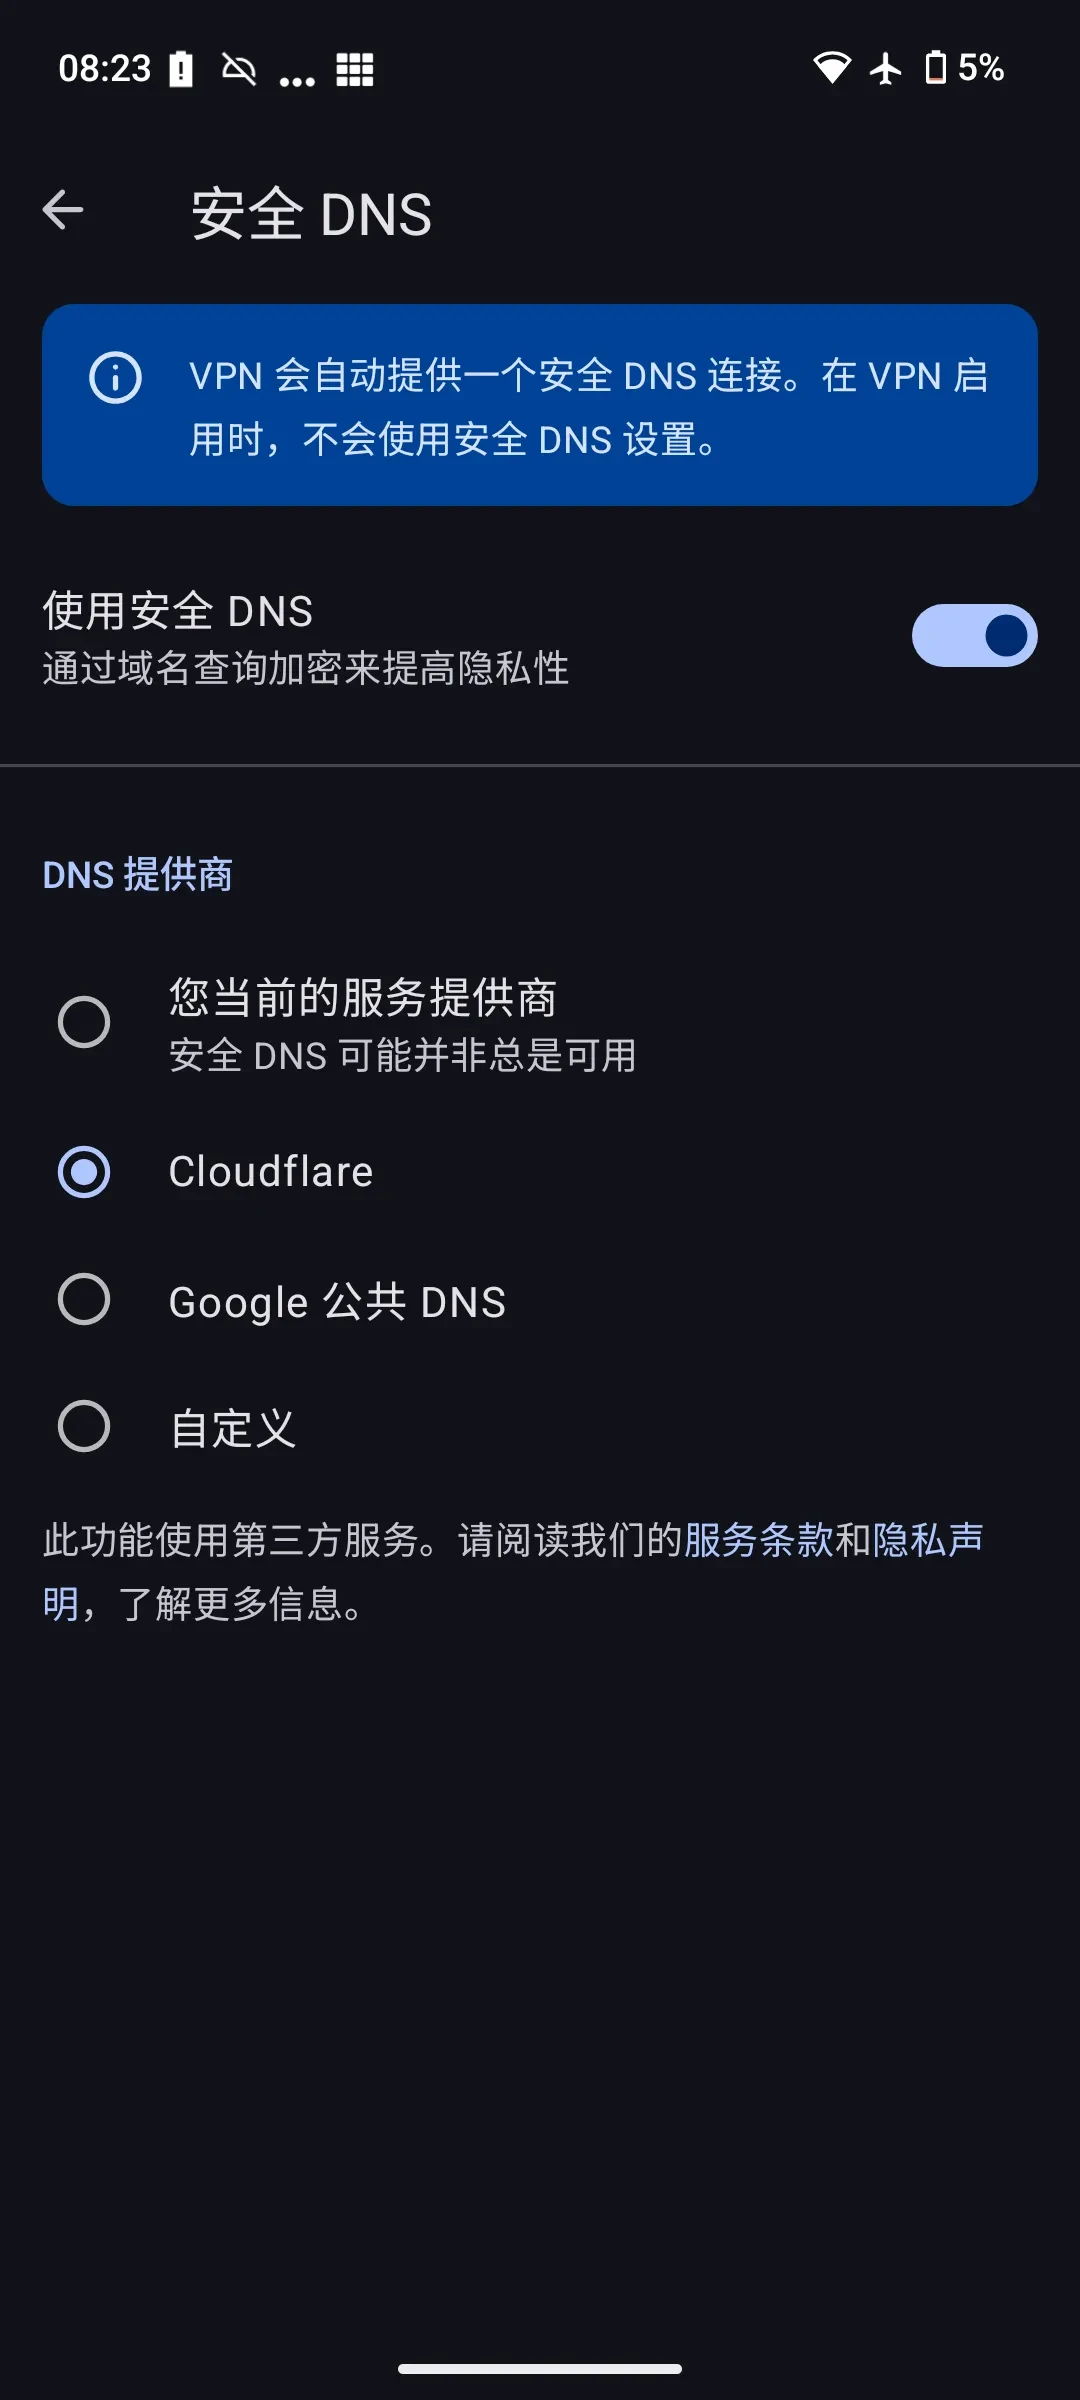This screenshot has height=2400, width=1080.
Task: Tap the grid apps status icon
Action: point(355,69)
